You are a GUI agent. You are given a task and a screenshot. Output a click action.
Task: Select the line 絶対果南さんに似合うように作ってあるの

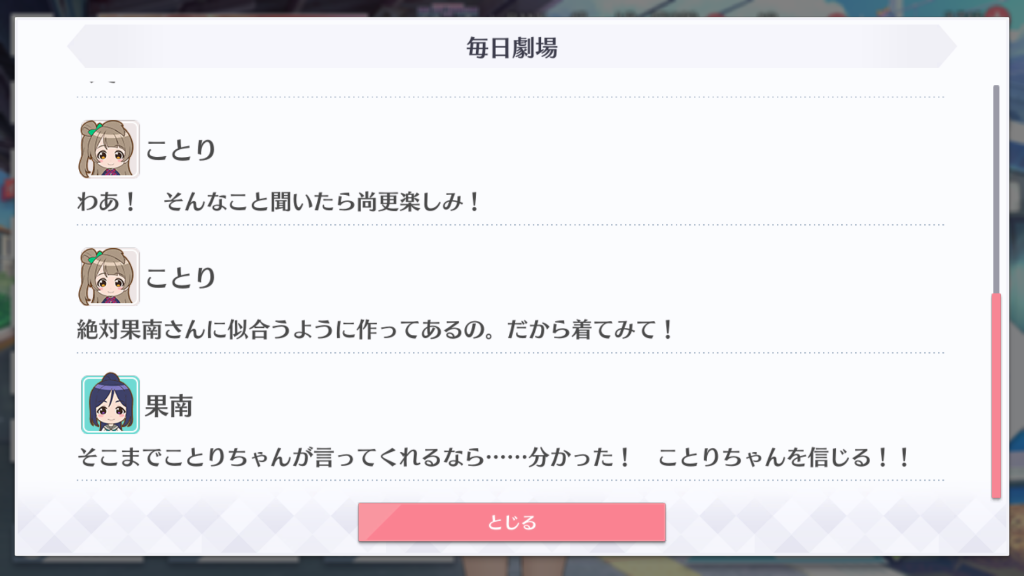[376, 329]
